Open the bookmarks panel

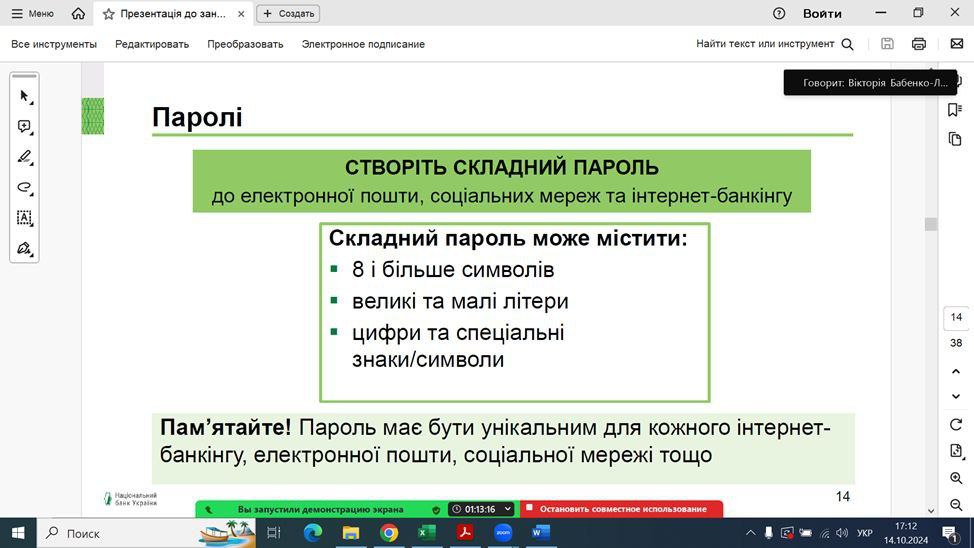click(x=956, y=110)
